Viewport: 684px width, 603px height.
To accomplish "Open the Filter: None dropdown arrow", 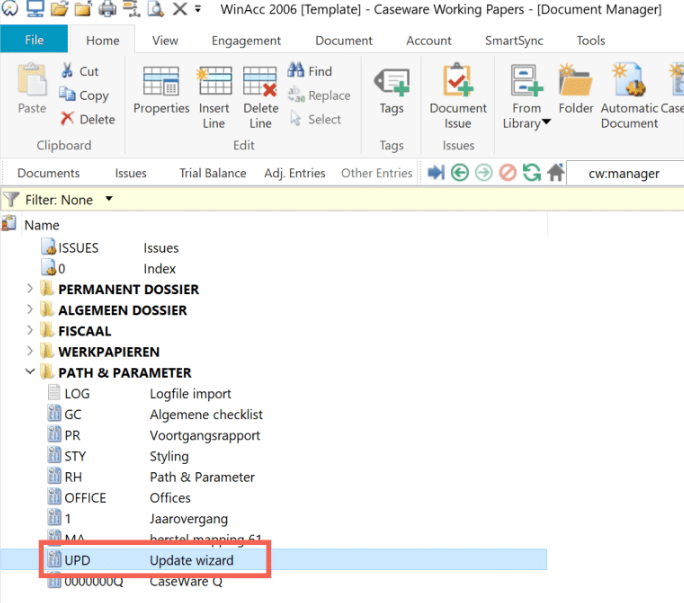I will (109, 199).
